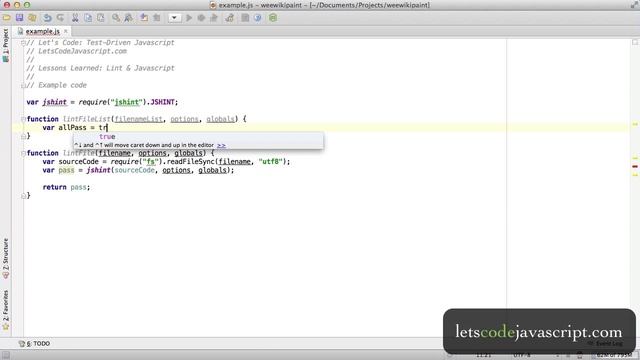This screenshot has width=640, height=360.
Task: Click the Open folder toolbar icon
Action: click(7, 18)
